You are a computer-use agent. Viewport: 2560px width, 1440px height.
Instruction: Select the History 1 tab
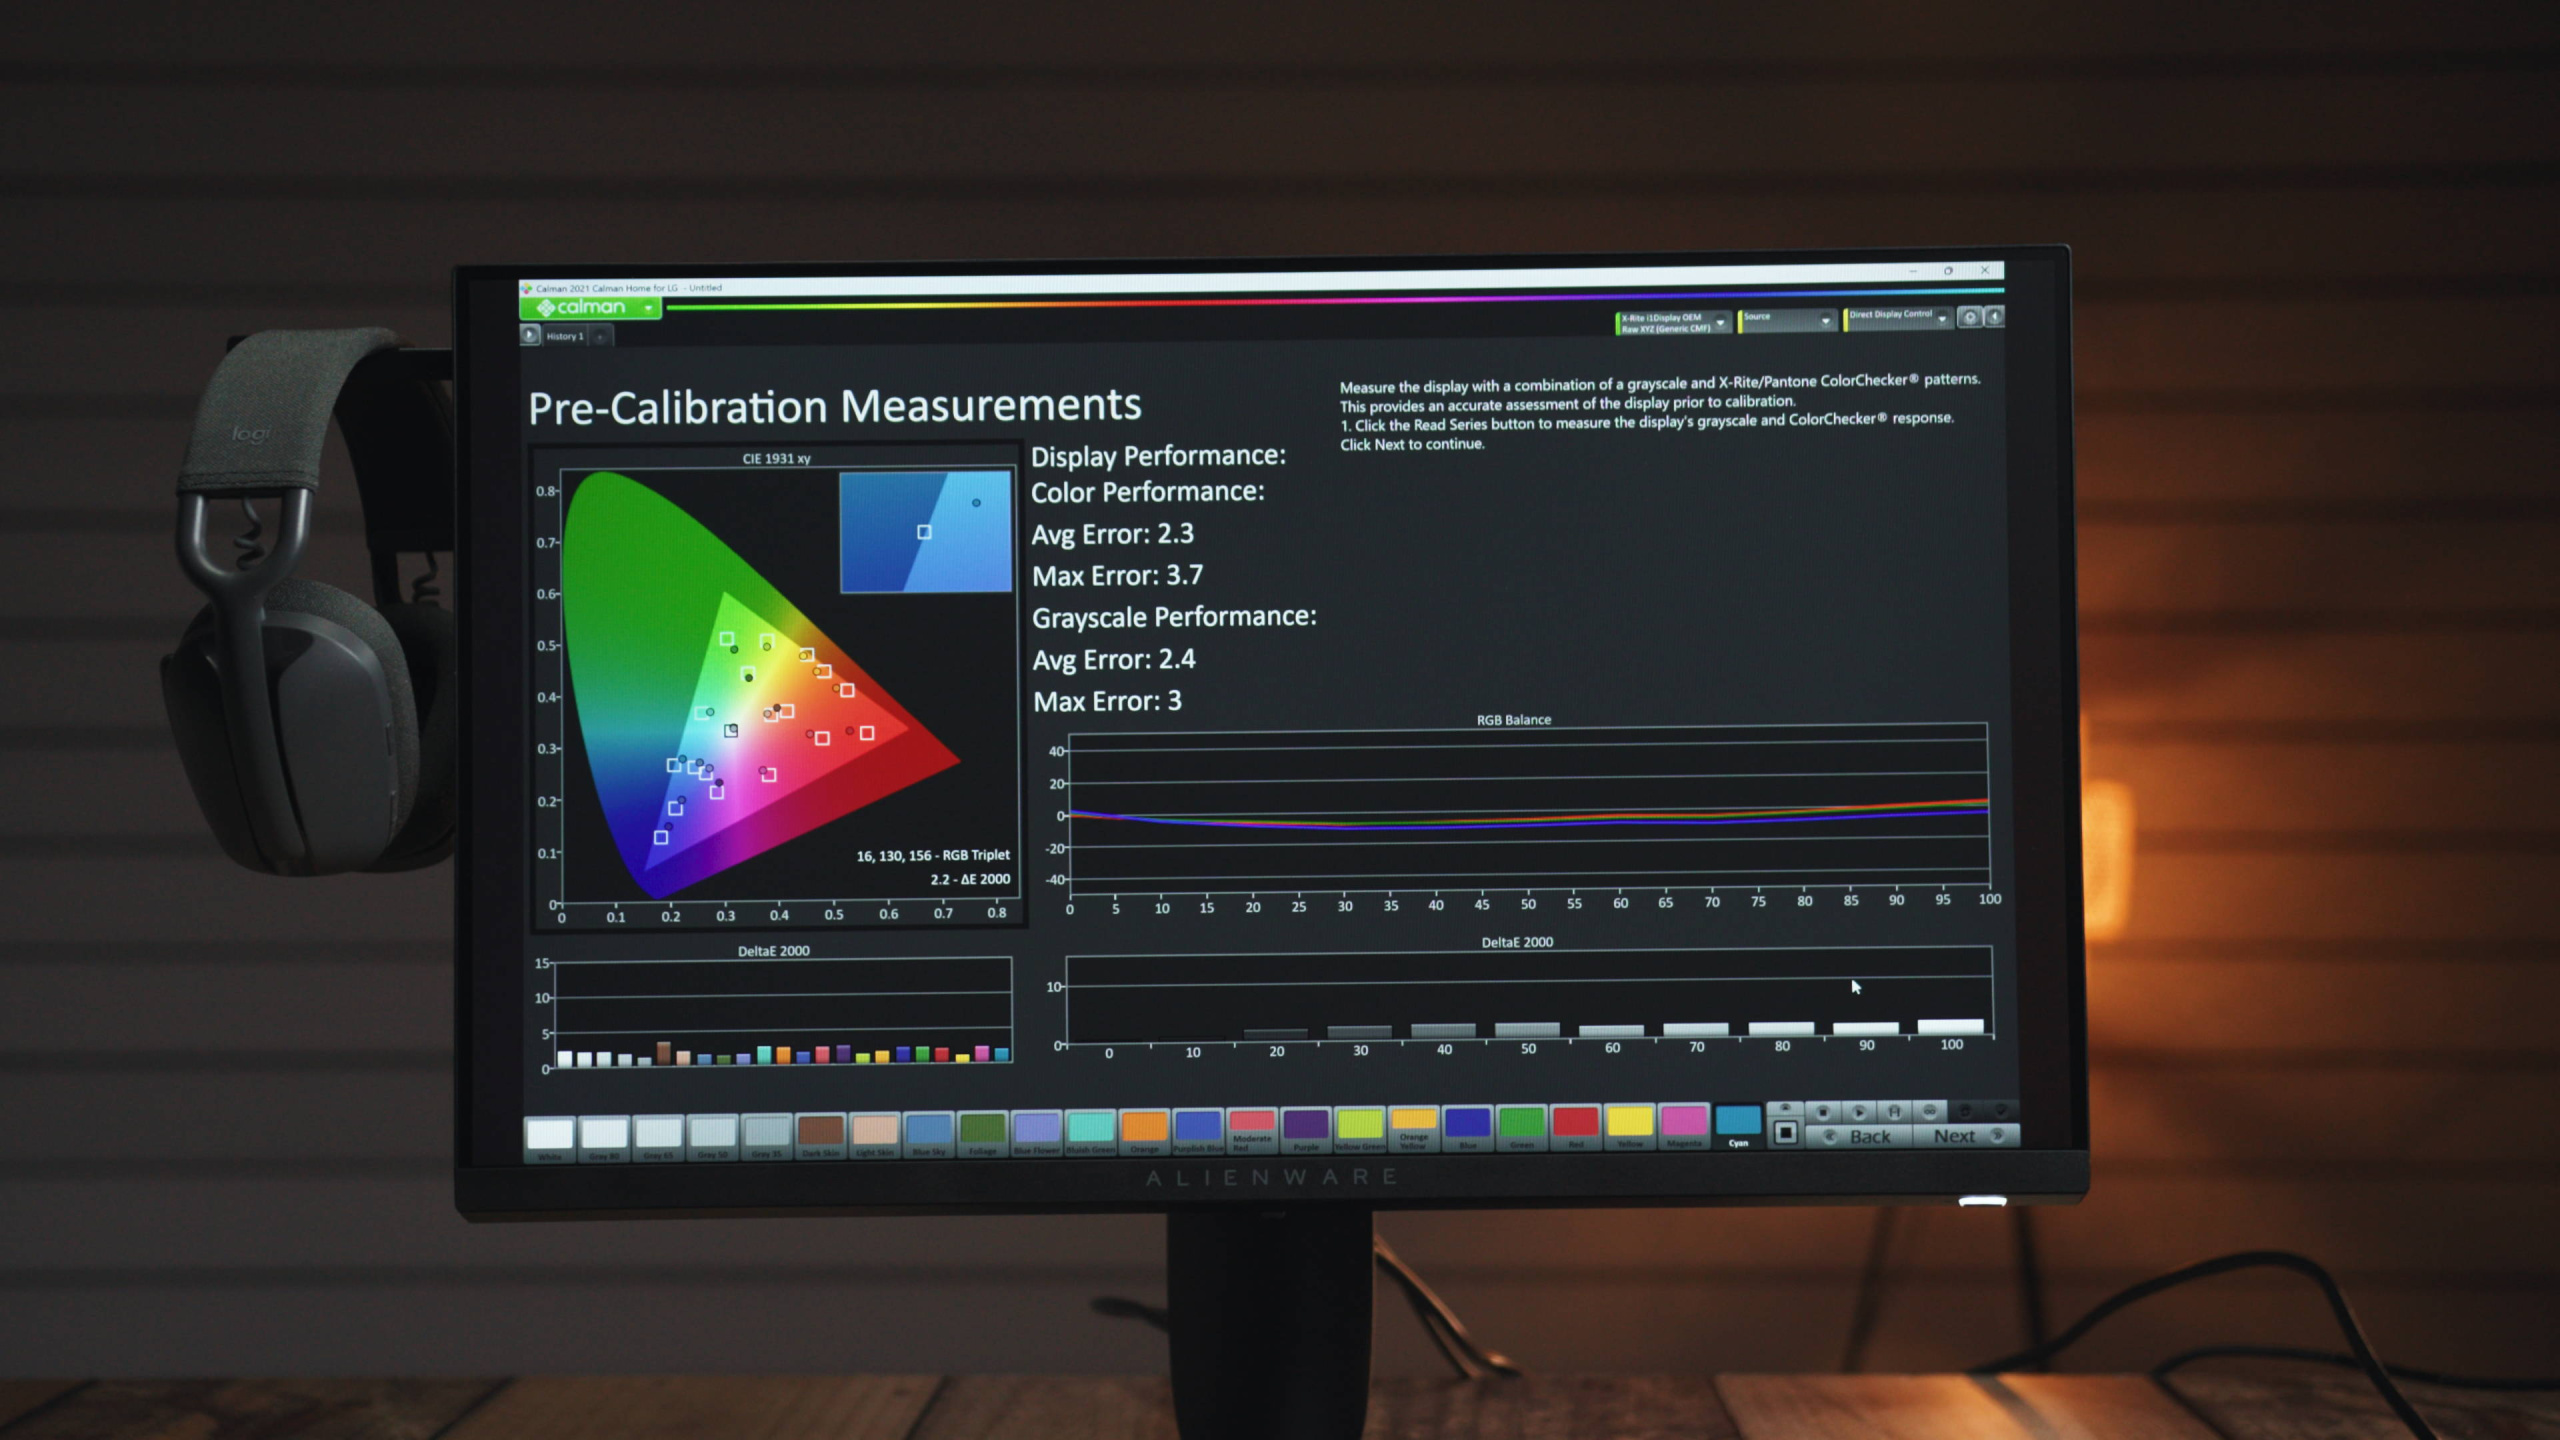point(565,336)
